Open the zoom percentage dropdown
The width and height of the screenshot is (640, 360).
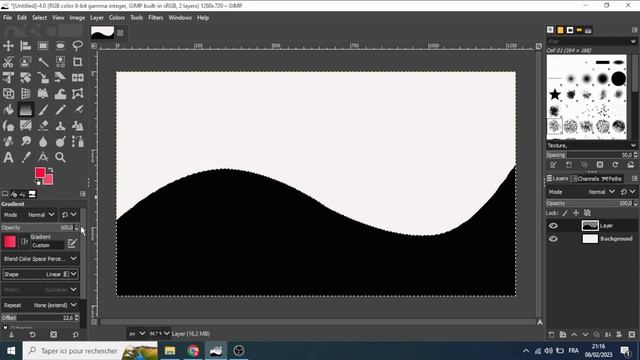159,333
